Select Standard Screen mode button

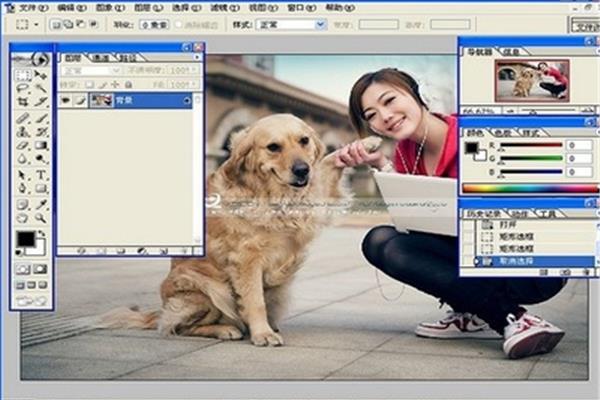[20, 285]
